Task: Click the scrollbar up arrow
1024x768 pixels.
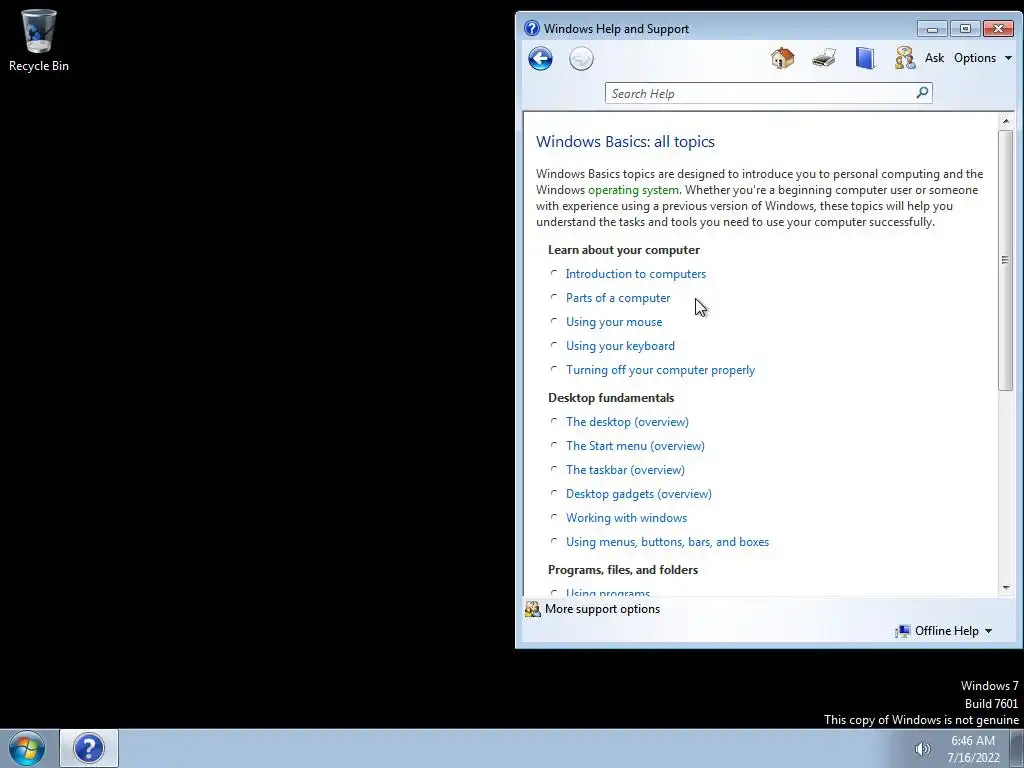Action: point(1006,121)
